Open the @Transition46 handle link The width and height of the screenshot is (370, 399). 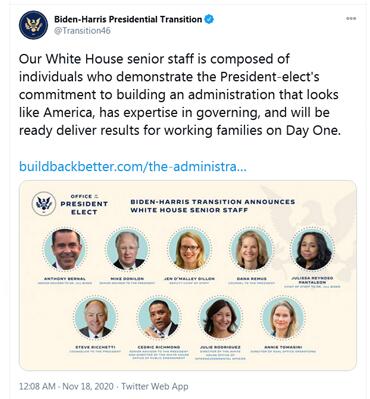(82, 31)
